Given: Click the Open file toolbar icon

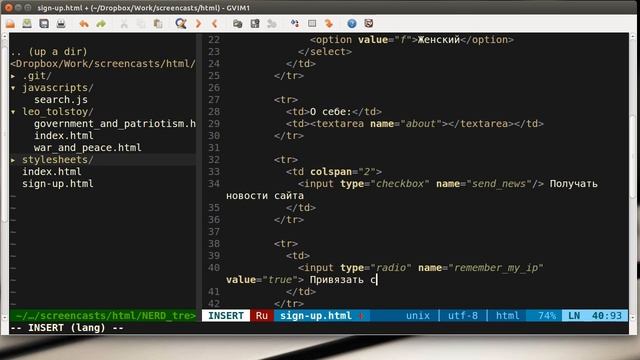Looking at the screenshot, I should click(x=10, y=24).
